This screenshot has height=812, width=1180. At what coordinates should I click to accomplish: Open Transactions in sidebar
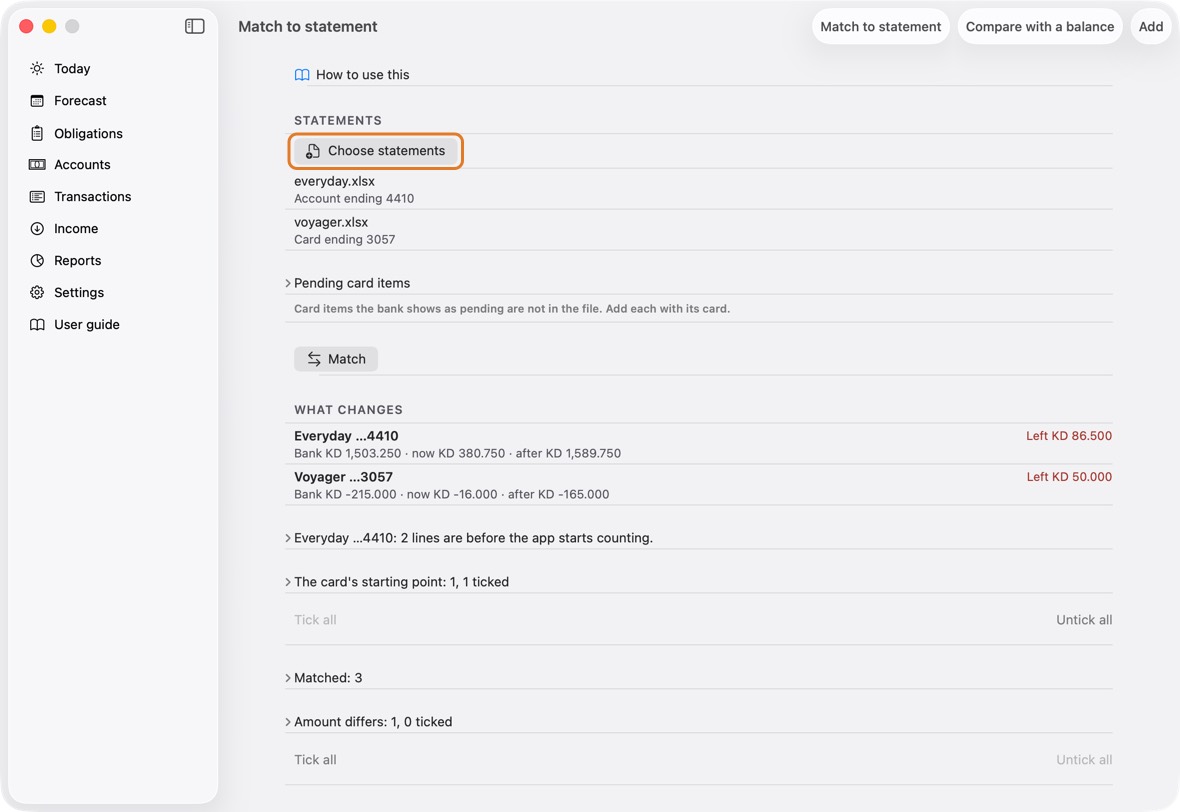pyautogui.click(x=93, y=196)
